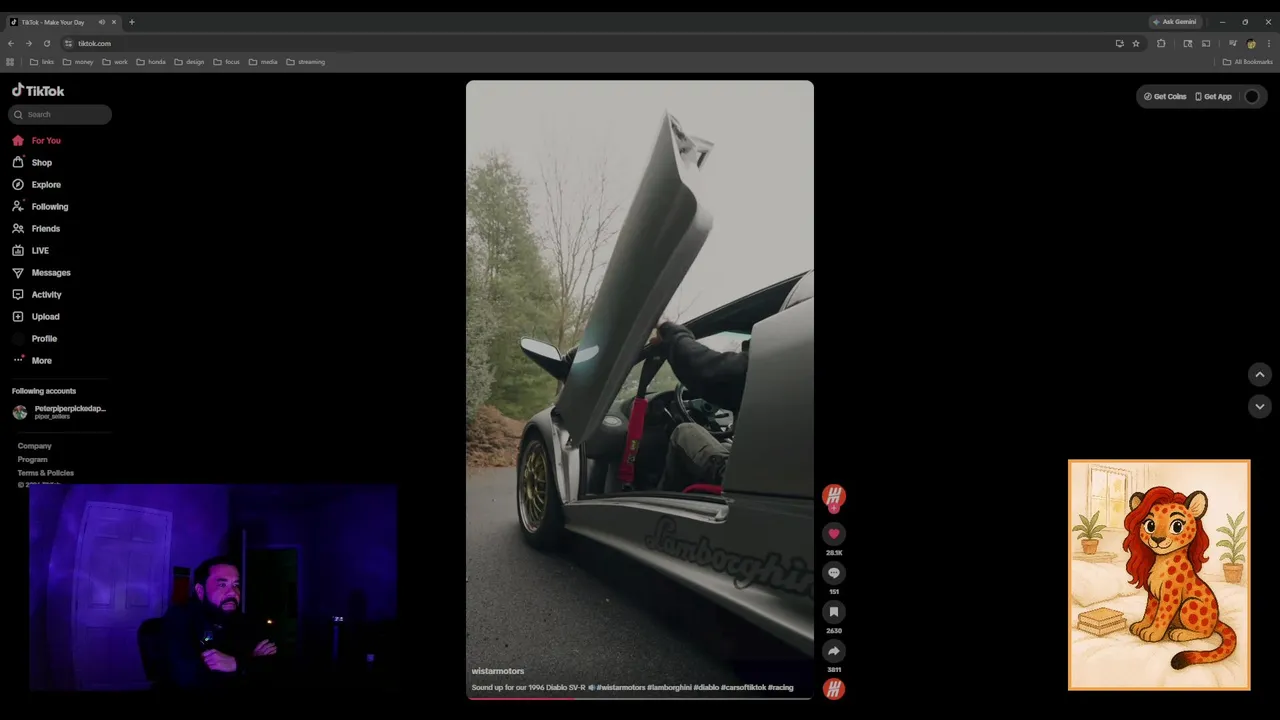Open the Program footer link
Image resolution: width=1280 pixels, height=720 pixels.
coord(32,459)
